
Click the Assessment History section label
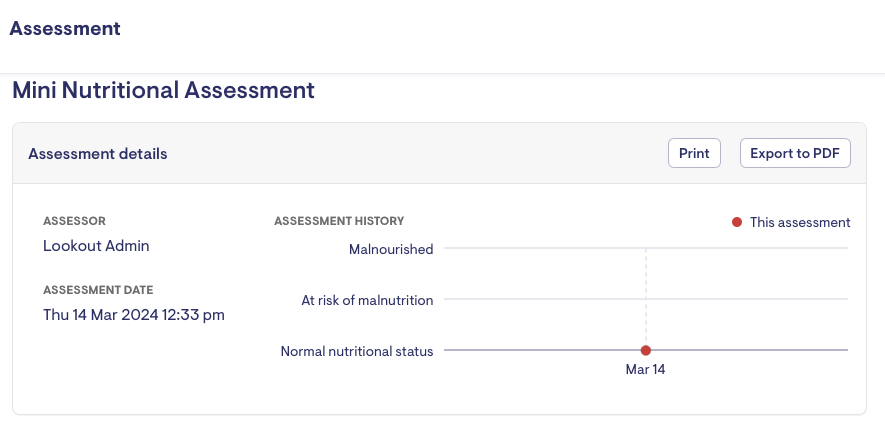tap(339, 221)
